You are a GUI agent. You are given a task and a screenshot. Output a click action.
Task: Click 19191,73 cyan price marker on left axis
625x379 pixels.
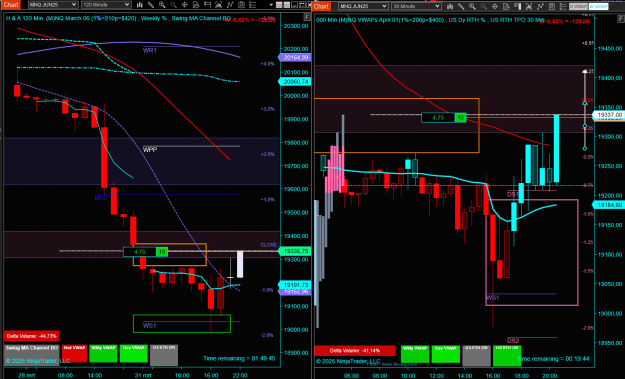click(x=294, y=285)
